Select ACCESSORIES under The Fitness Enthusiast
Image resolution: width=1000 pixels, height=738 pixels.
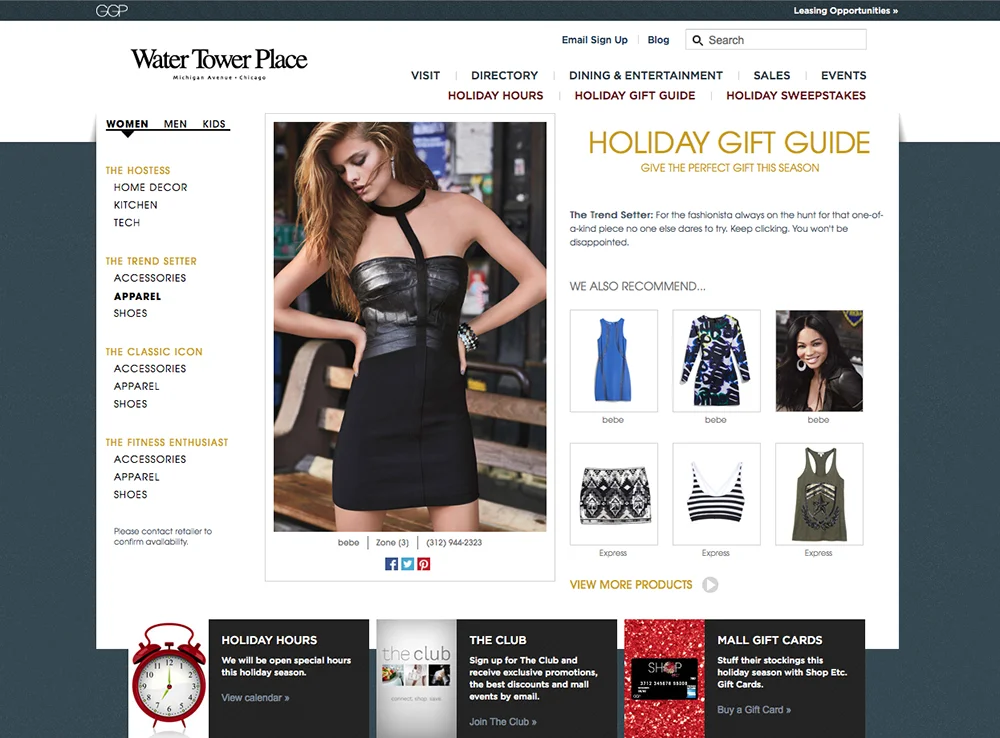pos(150,459)
